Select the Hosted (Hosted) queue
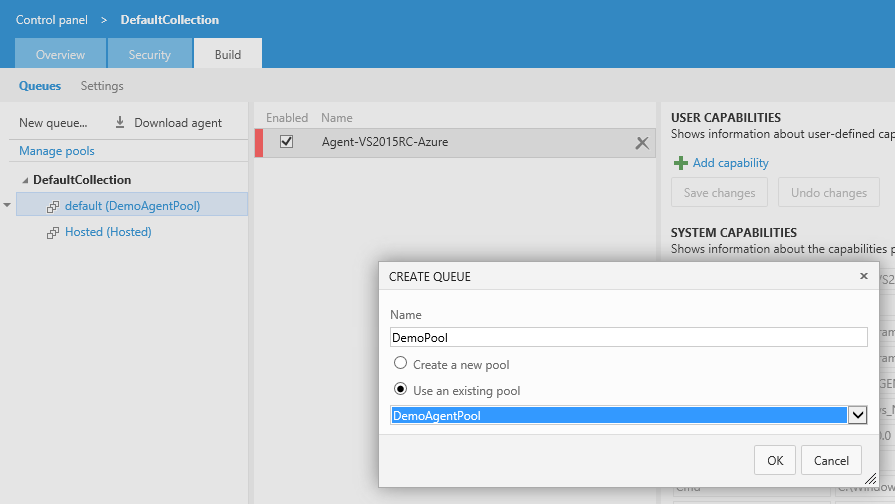 point(108,232)
